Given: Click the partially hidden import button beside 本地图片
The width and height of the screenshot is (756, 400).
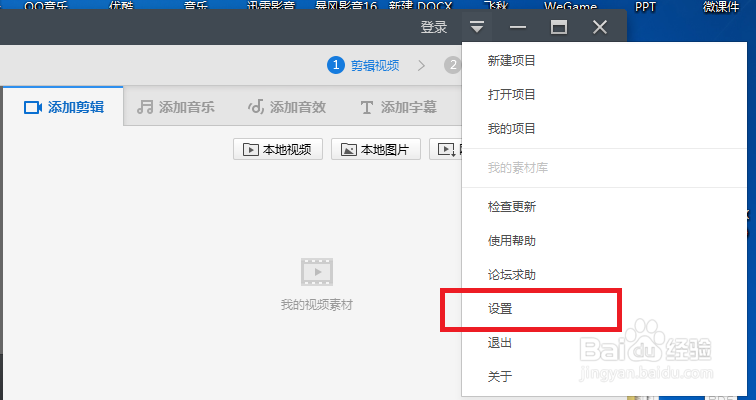Looking at the screenshot, I should (446, 149).
